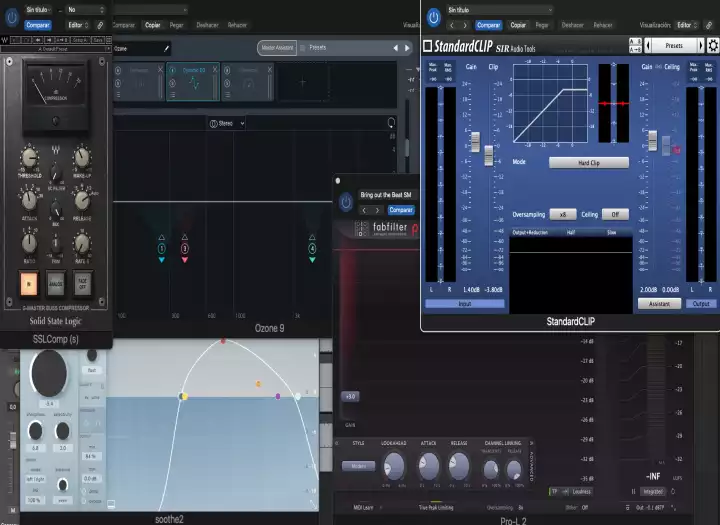Open StandardCLIP settings gear

pyautogui.click(x=713, y=45)
